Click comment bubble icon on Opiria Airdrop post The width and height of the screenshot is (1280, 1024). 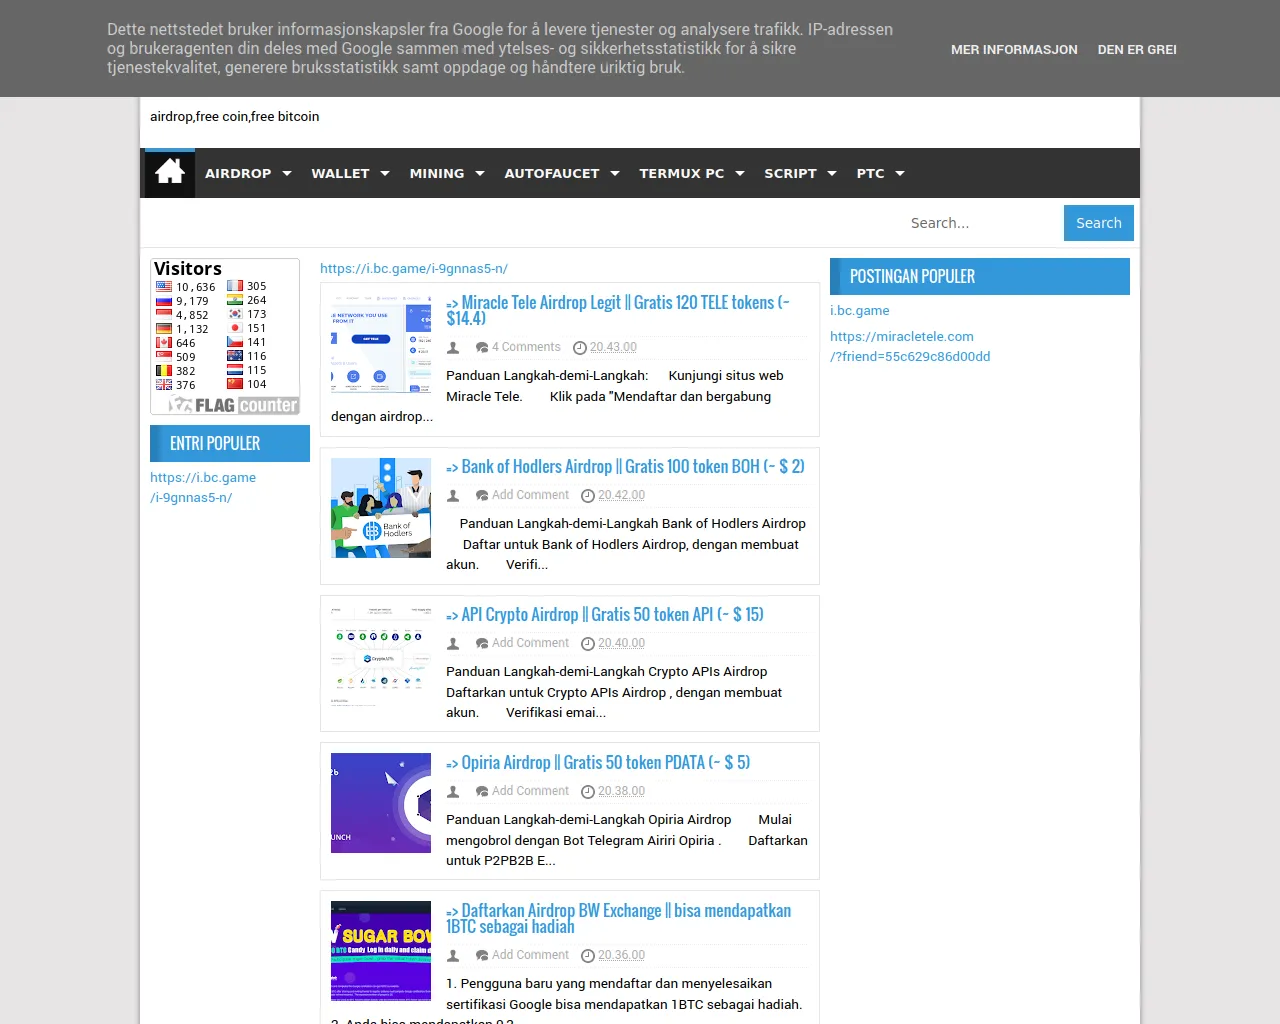pyautogui.click(x=482, y=792)
